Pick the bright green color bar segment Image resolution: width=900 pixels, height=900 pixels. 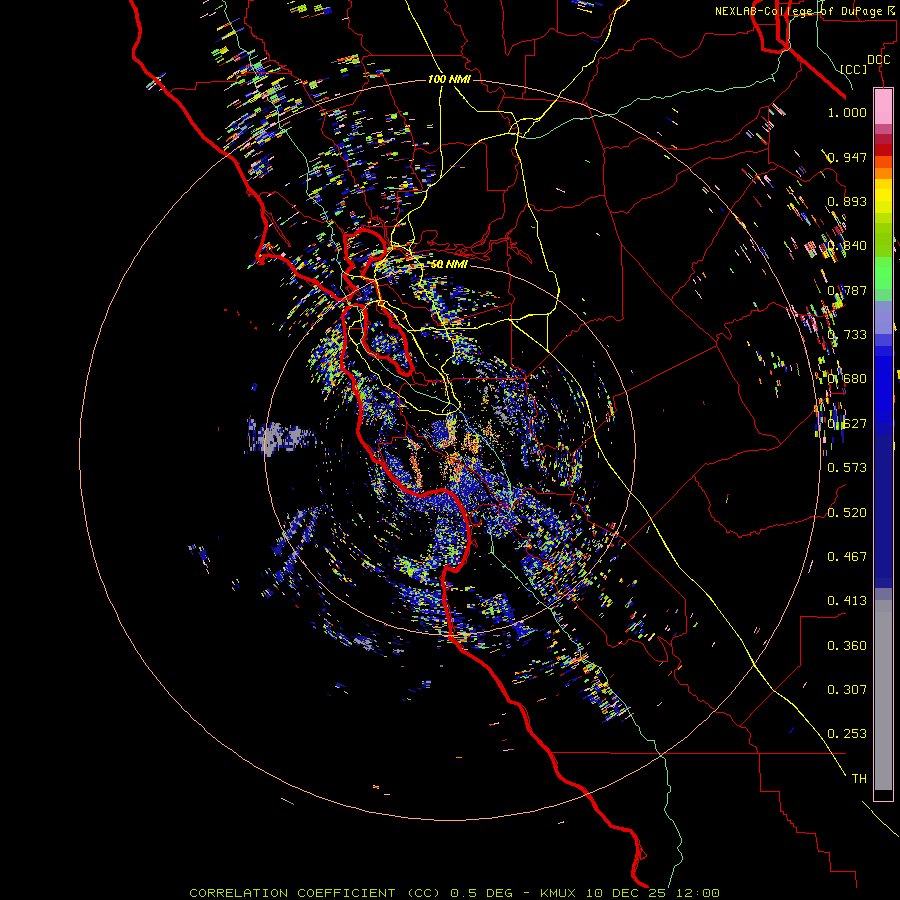[x=883, y=273]
